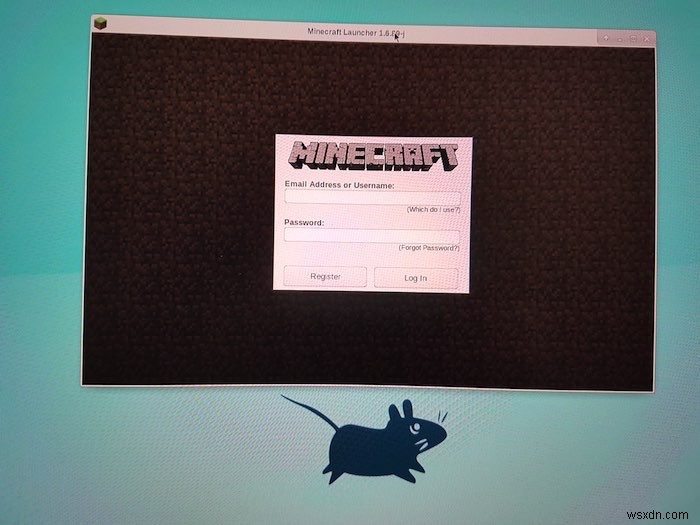Click the Register button

(x=325, y=276)
